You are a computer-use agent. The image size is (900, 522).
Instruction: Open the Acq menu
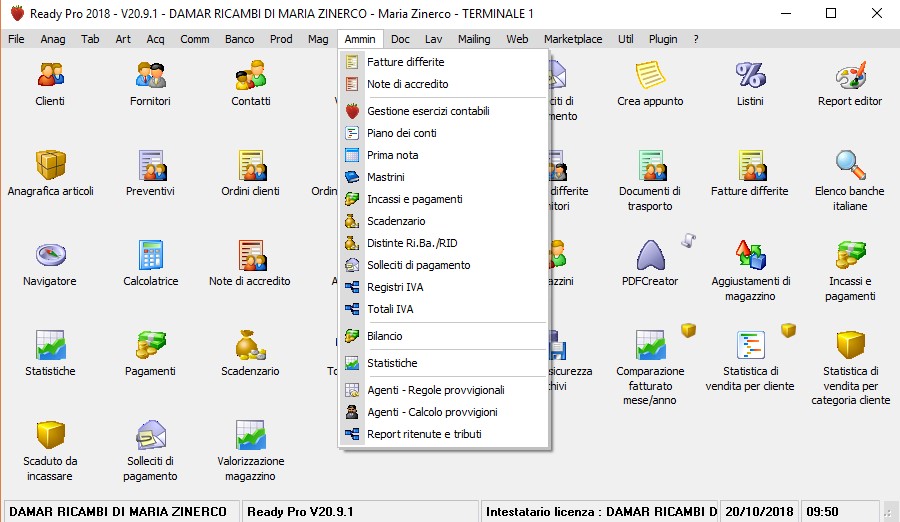(x=156, y=39)
